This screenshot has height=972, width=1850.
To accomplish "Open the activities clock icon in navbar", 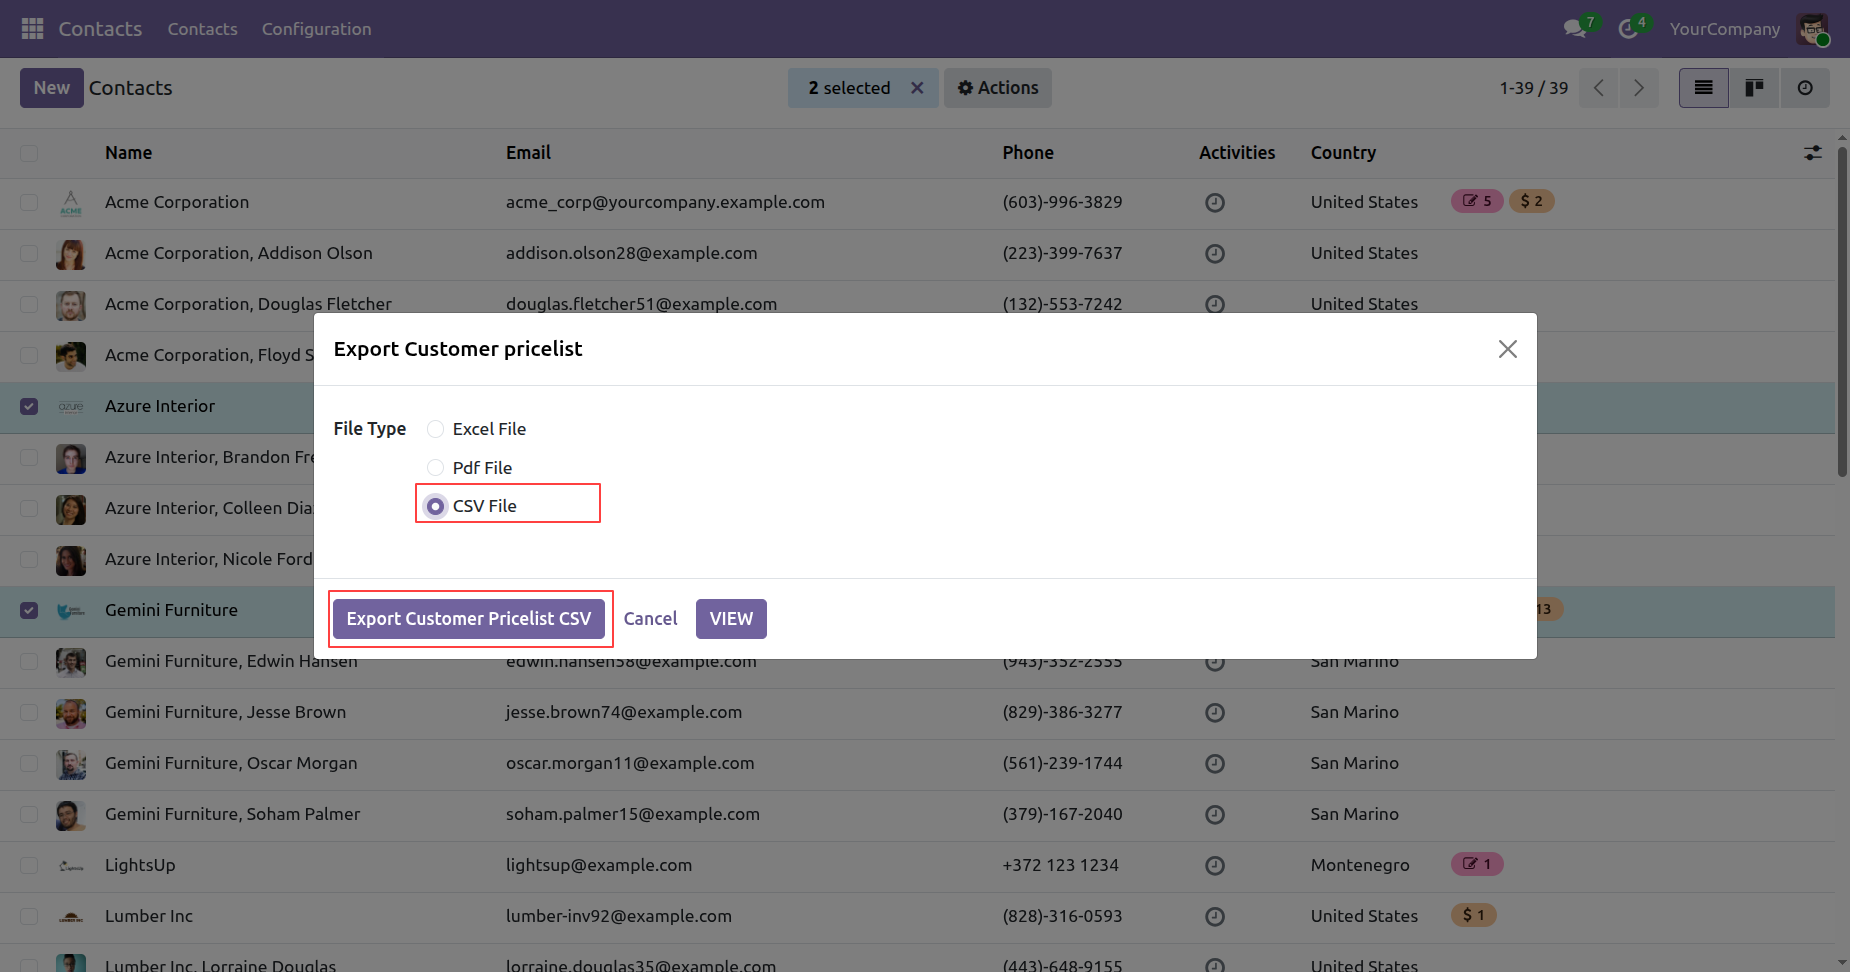I will click(x=1628, y=29).
